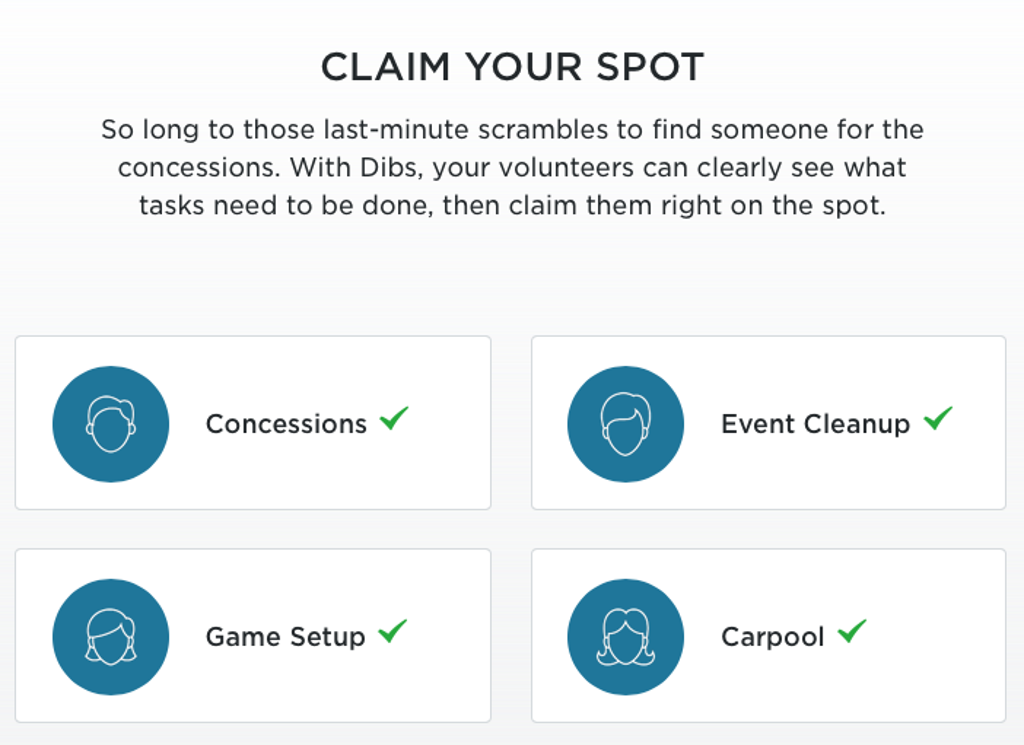Toggle the green checkmark beside Concessions
The width and height of the screenshot is (1024, 745).
tap(394, 418)
